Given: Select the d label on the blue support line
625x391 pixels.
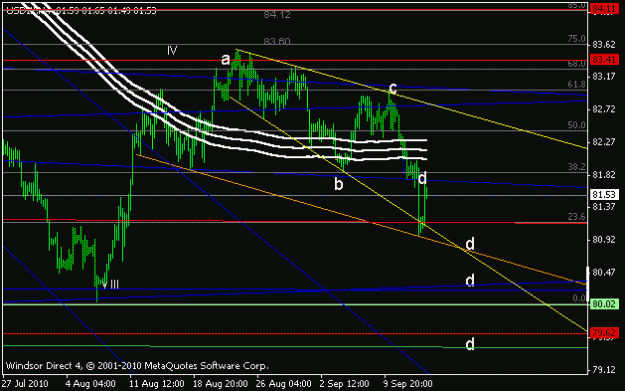Looking at the screenshot, I should (470, 281).
